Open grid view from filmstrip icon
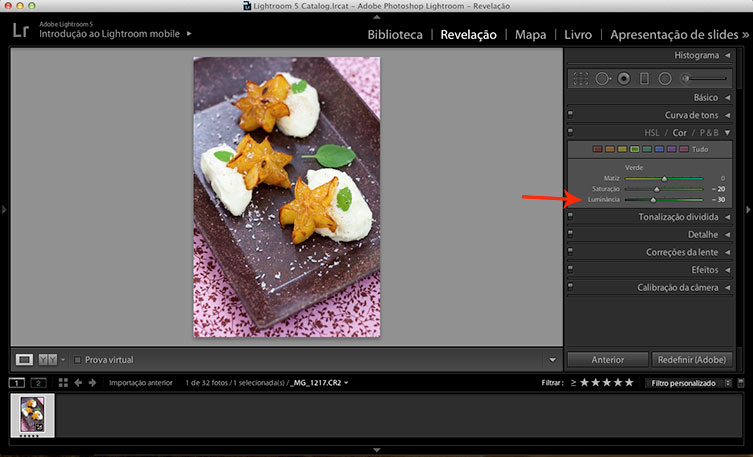The height and width of the screenshot is (457, 753). 63,382
